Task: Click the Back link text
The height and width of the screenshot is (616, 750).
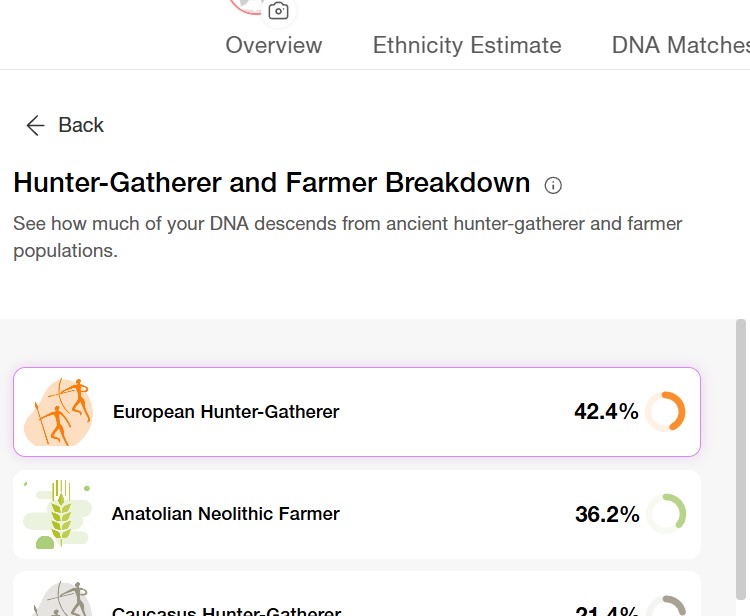Action: pos(81,125)
